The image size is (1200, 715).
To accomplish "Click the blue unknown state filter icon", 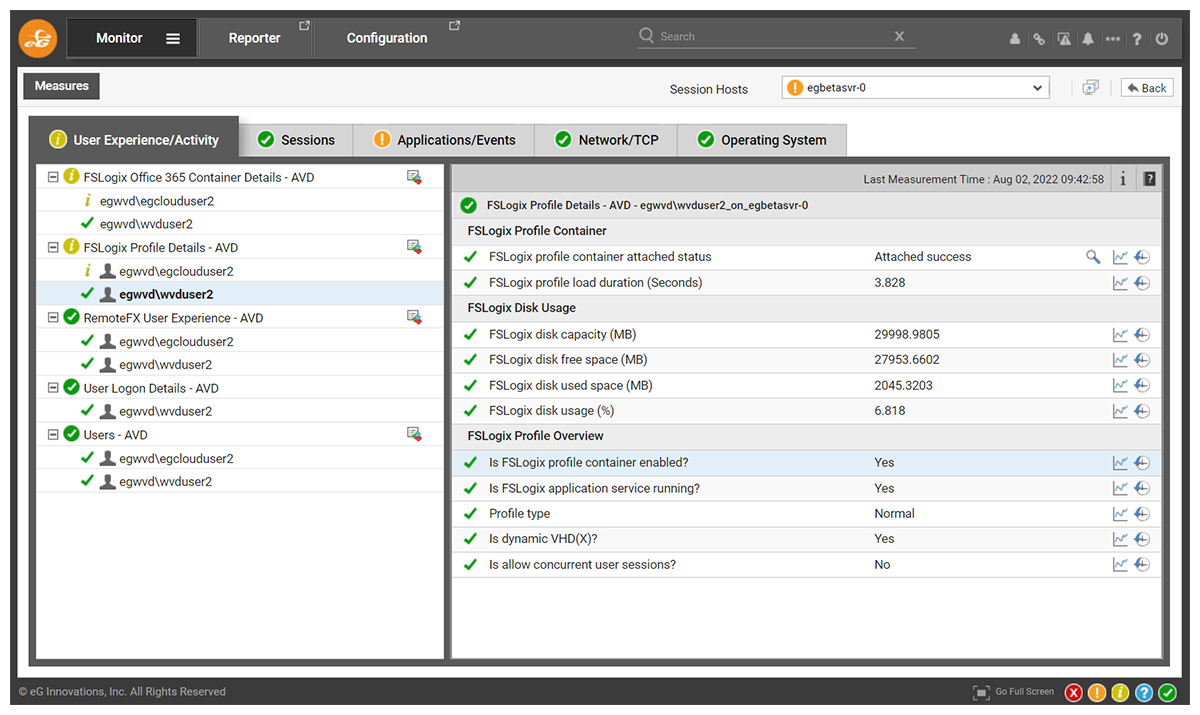I will tap(1144, 693).
